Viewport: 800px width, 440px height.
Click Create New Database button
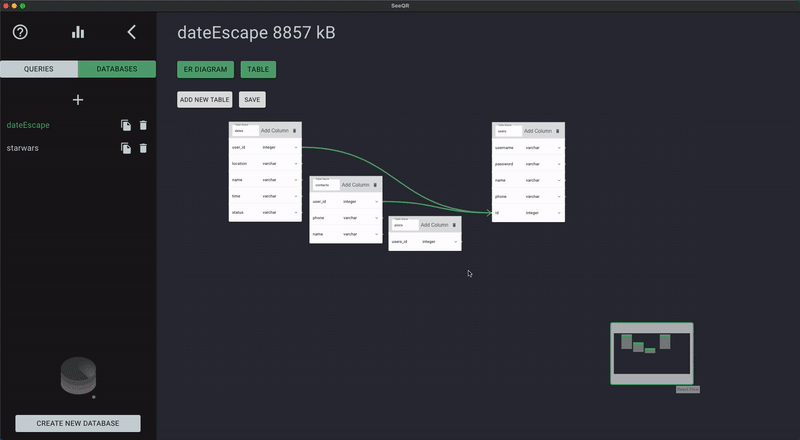(78, 423)
